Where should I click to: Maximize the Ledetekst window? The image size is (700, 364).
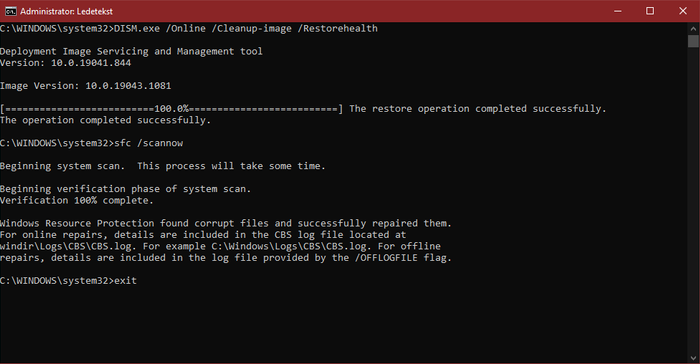[x=650, y=11]
